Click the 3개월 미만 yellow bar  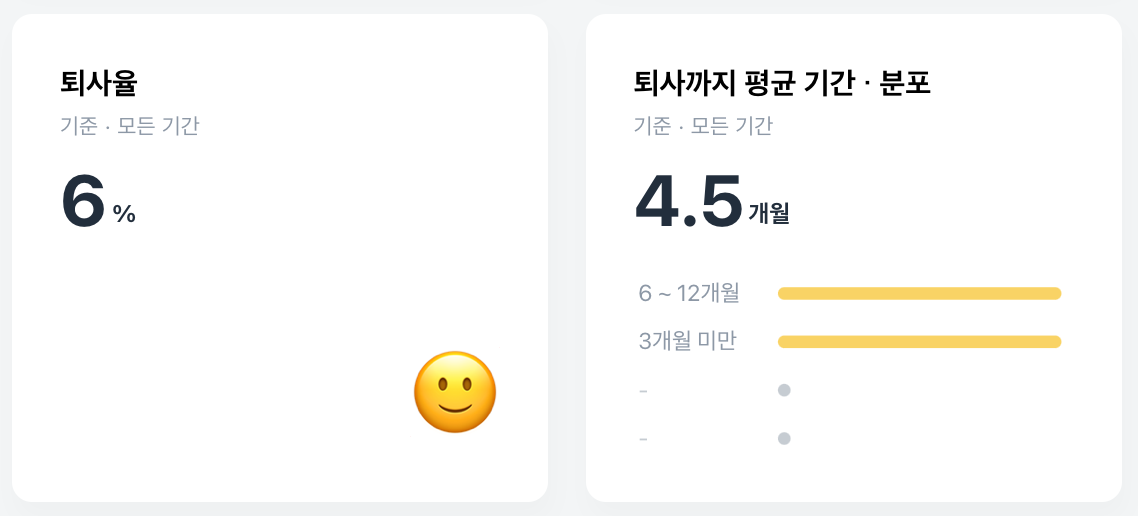click(920, 342)
